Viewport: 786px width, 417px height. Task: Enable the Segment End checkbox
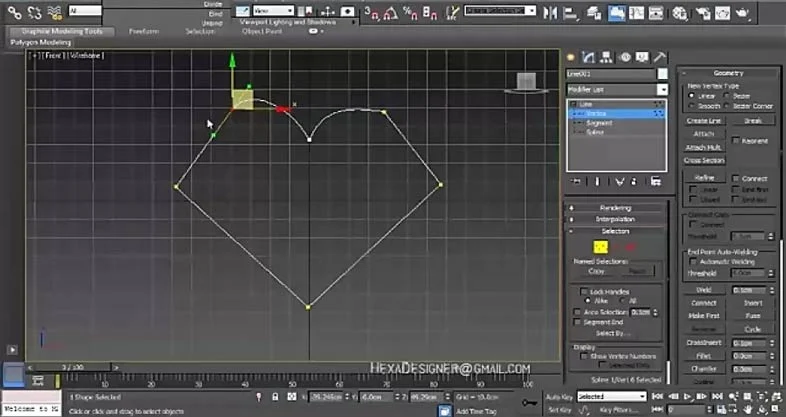tap(577, 322)
